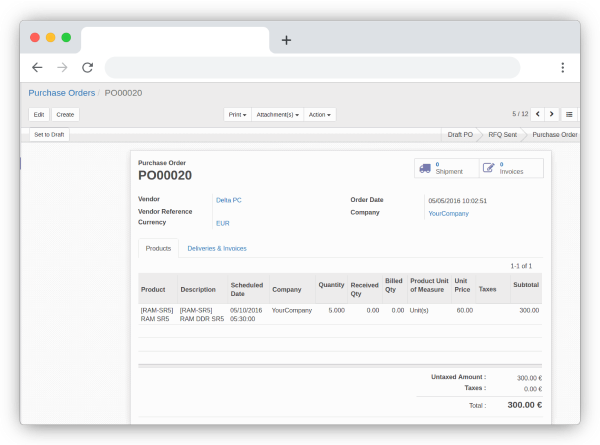Reload the page with the refresh icon
Viewport: 600px width, 445px height.
tap(88, 68)
